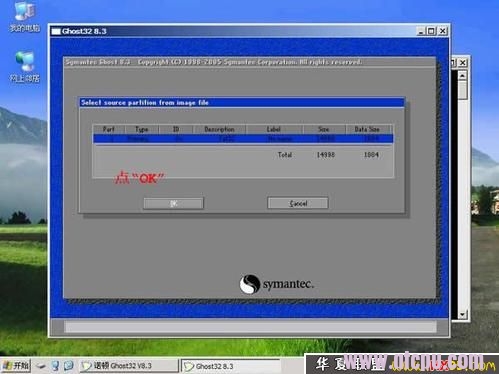
Task: Switch to Ghost32 8.3 taskbar item
Action: pos(230,366)
